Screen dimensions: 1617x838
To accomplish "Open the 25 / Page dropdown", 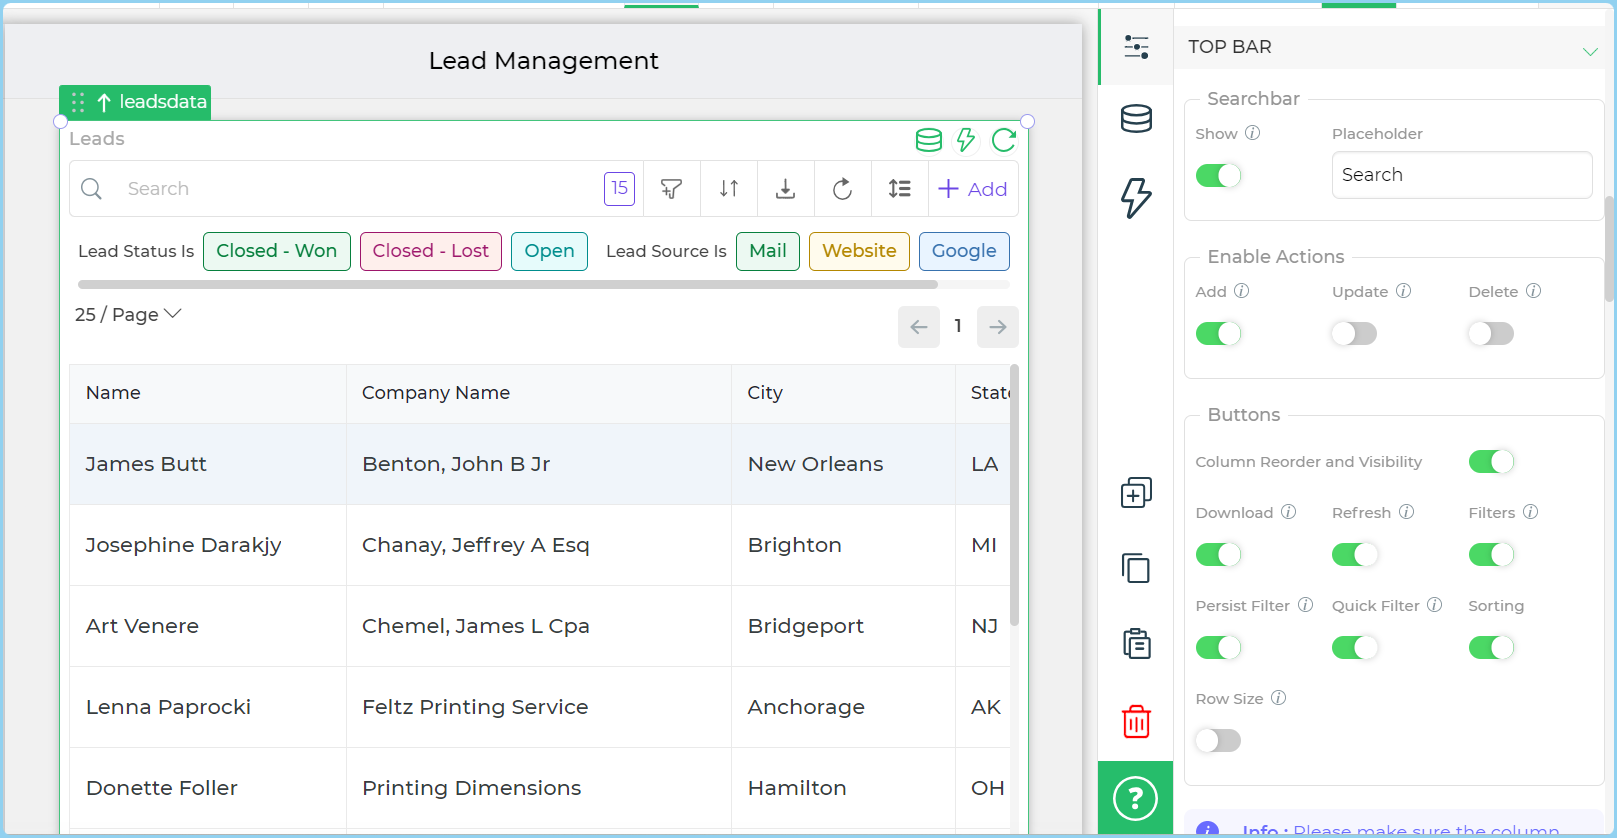I will tap(128, 315).
